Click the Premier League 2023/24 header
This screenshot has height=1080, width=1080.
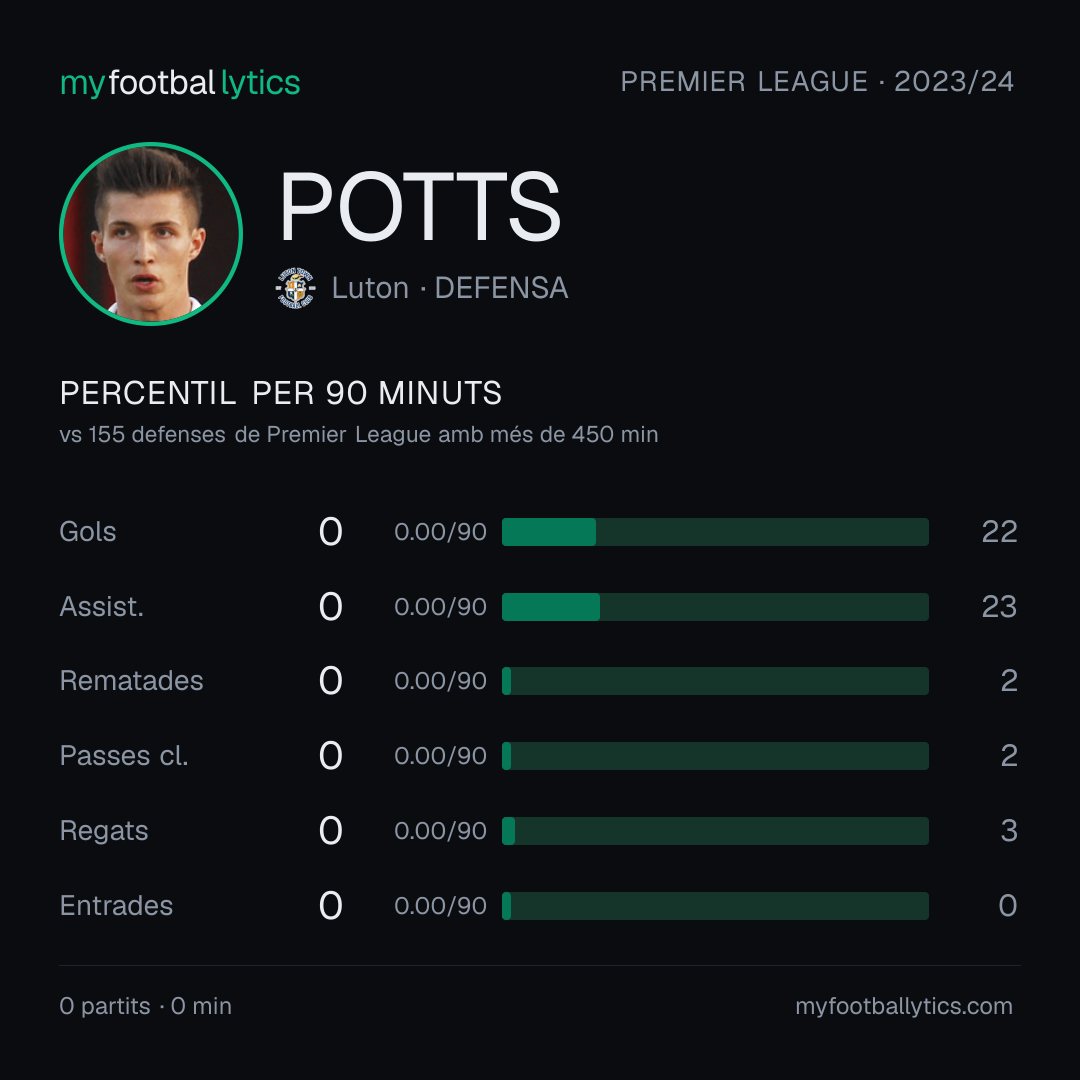click(817, 82)
